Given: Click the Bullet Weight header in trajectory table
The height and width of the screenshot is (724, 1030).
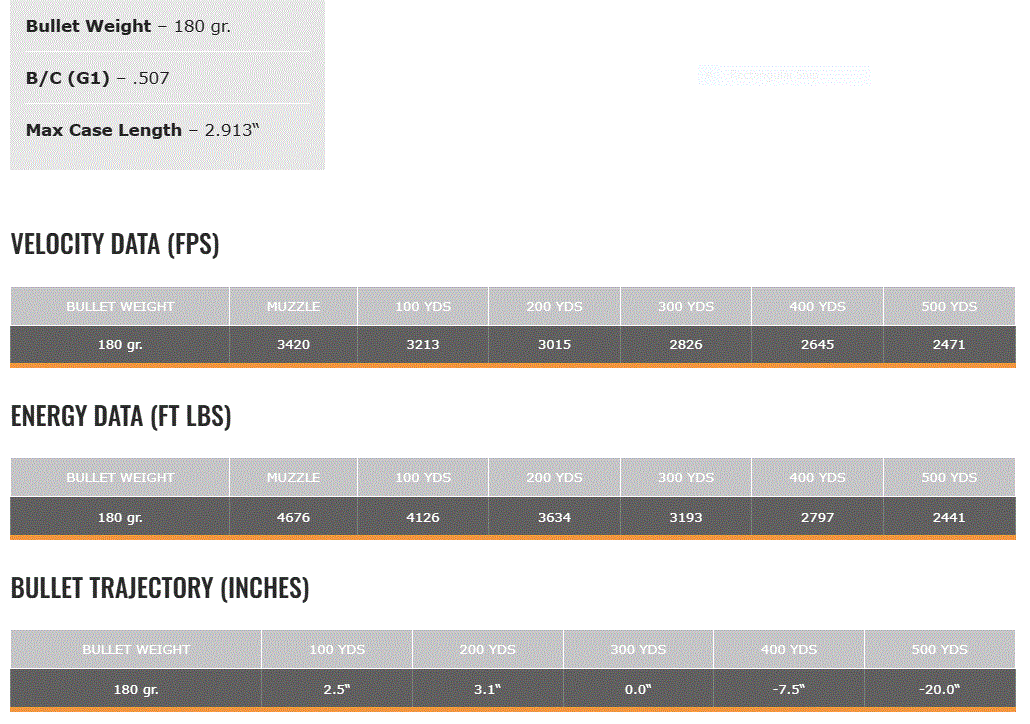Looking at the screenshot, I should [136, 650].
